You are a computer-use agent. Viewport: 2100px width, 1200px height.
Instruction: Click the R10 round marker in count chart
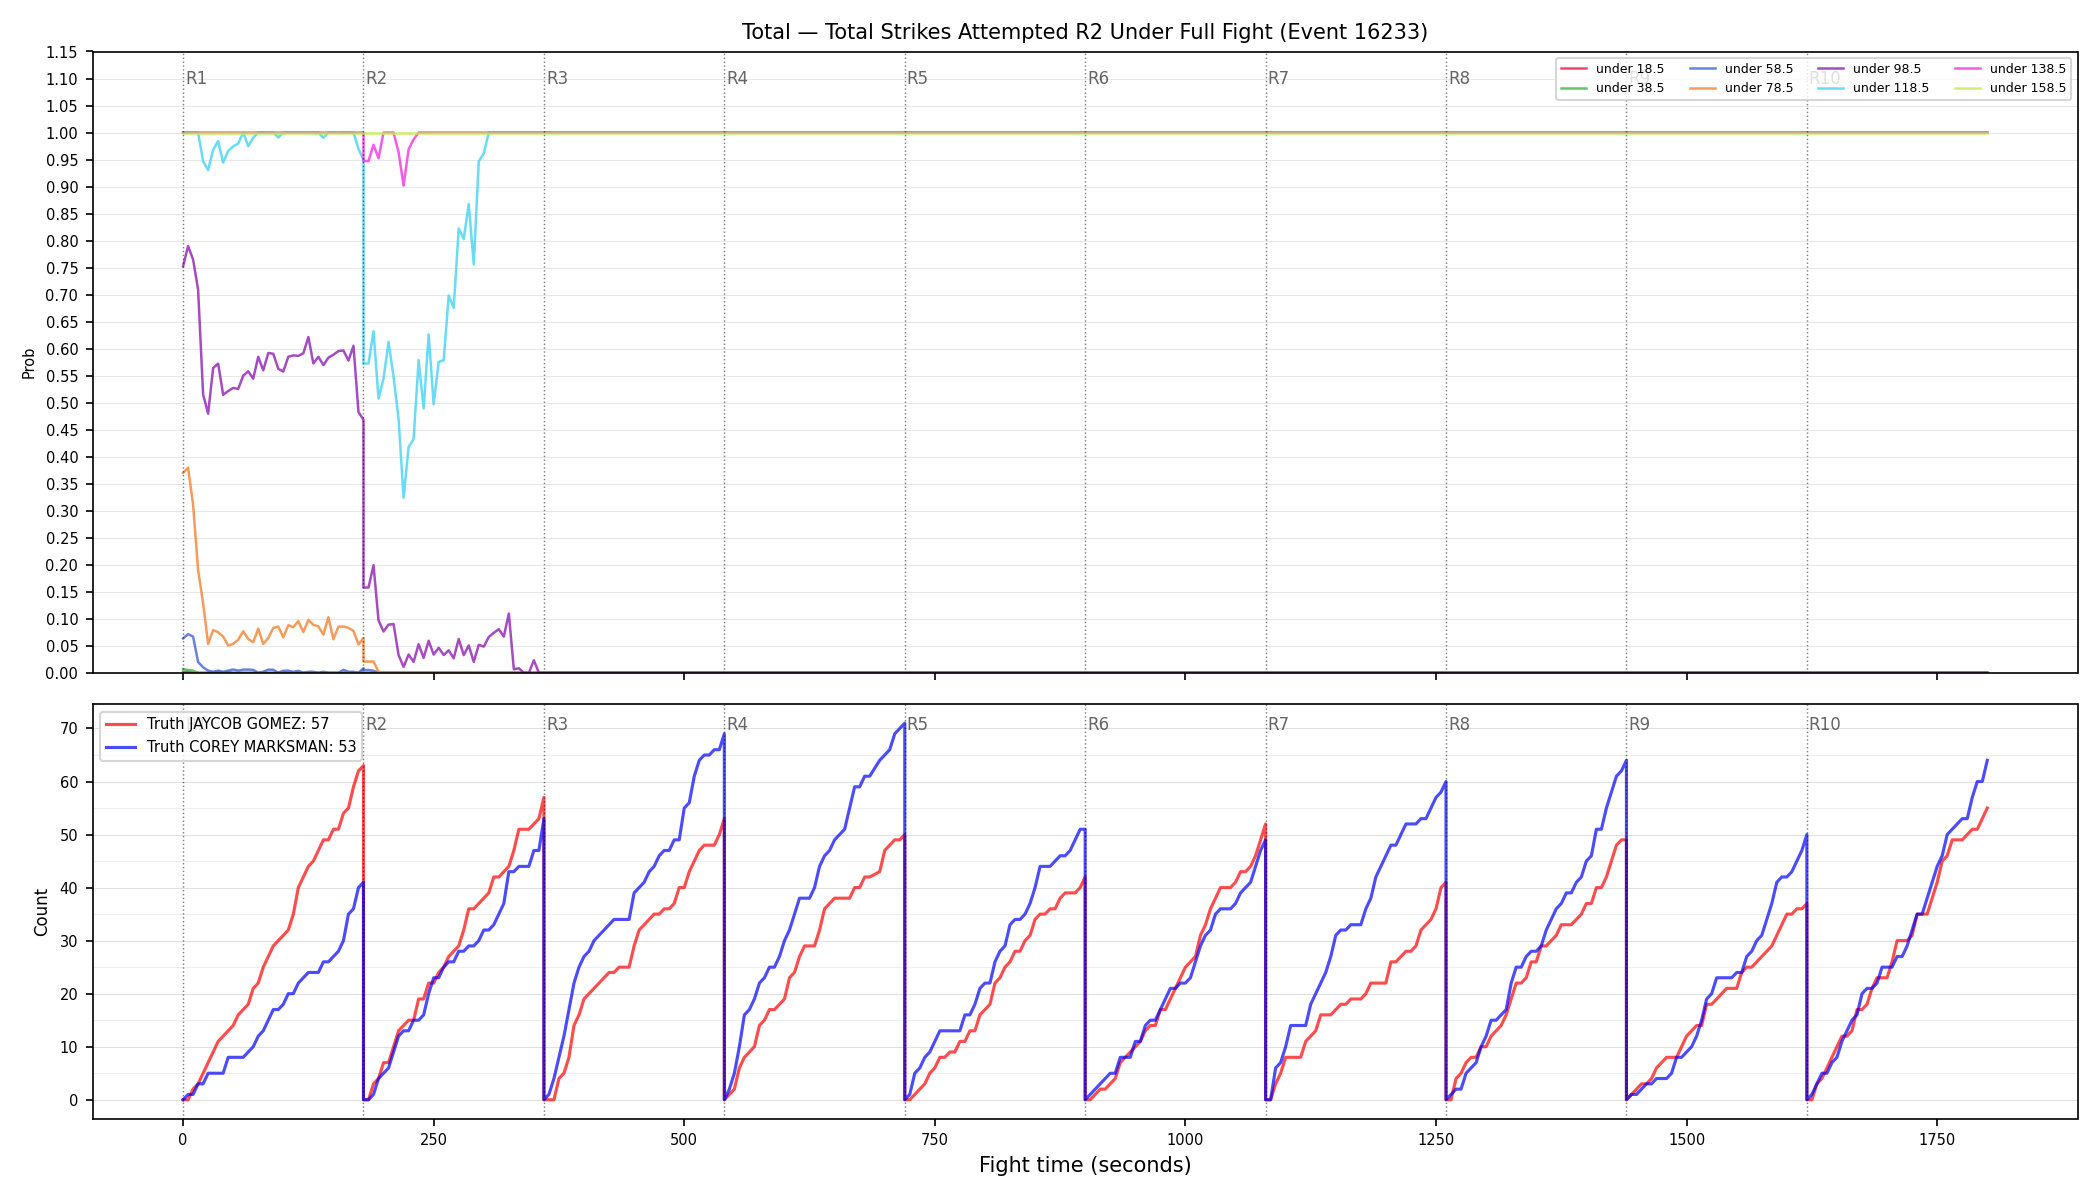(x=1824, y=724)
